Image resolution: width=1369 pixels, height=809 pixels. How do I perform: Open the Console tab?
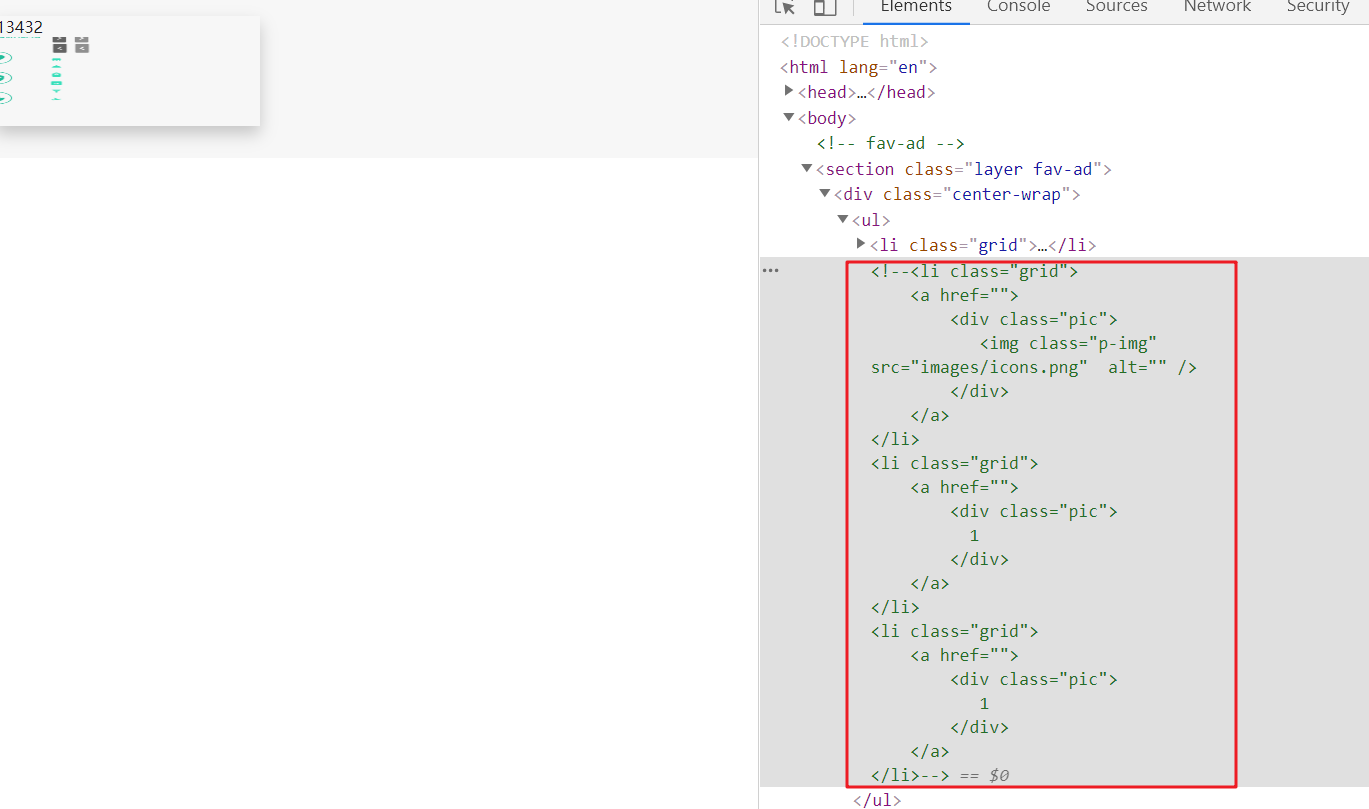click(x=1019, y=7)
